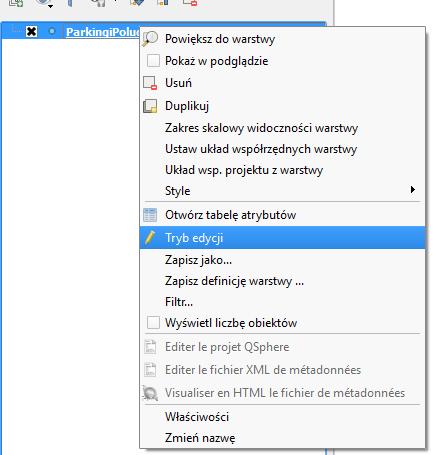Choose Zapisz jako... from the context menu

pyautogui.click(x=198, y=260)
